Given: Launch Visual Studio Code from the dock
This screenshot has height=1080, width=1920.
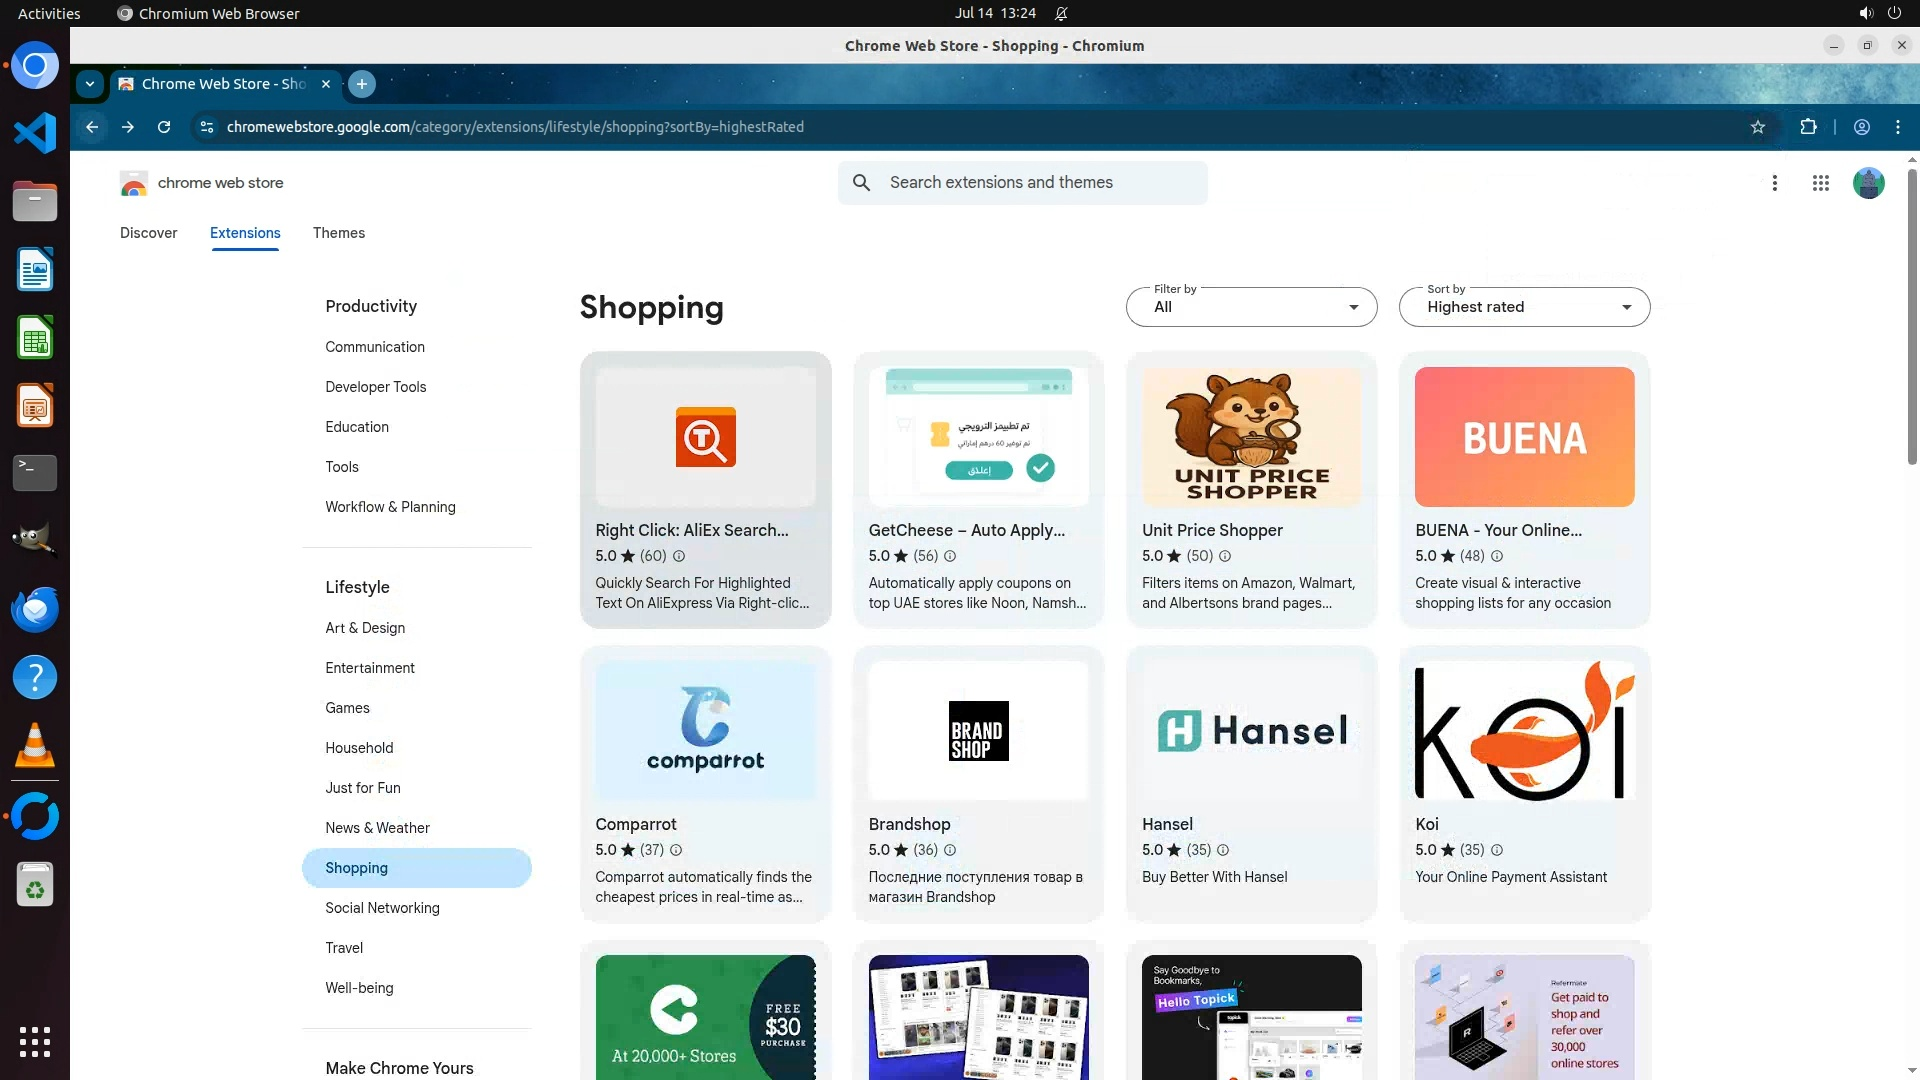Looking at the screenshot, I should coord(35,133).
